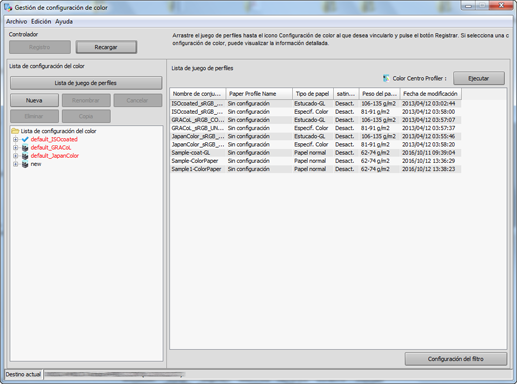Click the date 2013/04/12 03:55:46
517x384 pixels.
[x=428, y=136]
